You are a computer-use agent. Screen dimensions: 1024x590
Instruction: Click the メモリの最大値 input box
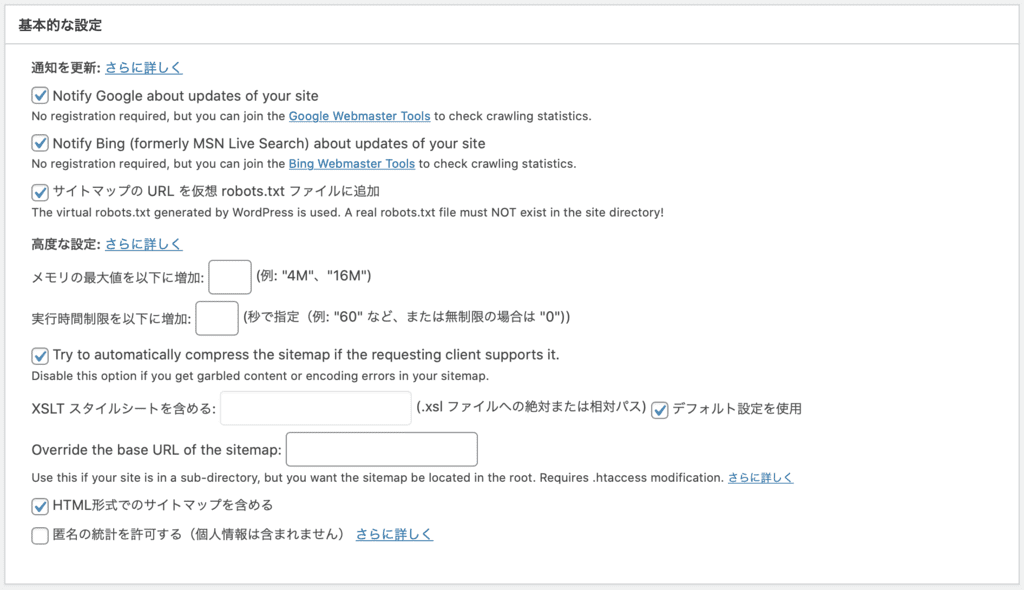[229, 277]
